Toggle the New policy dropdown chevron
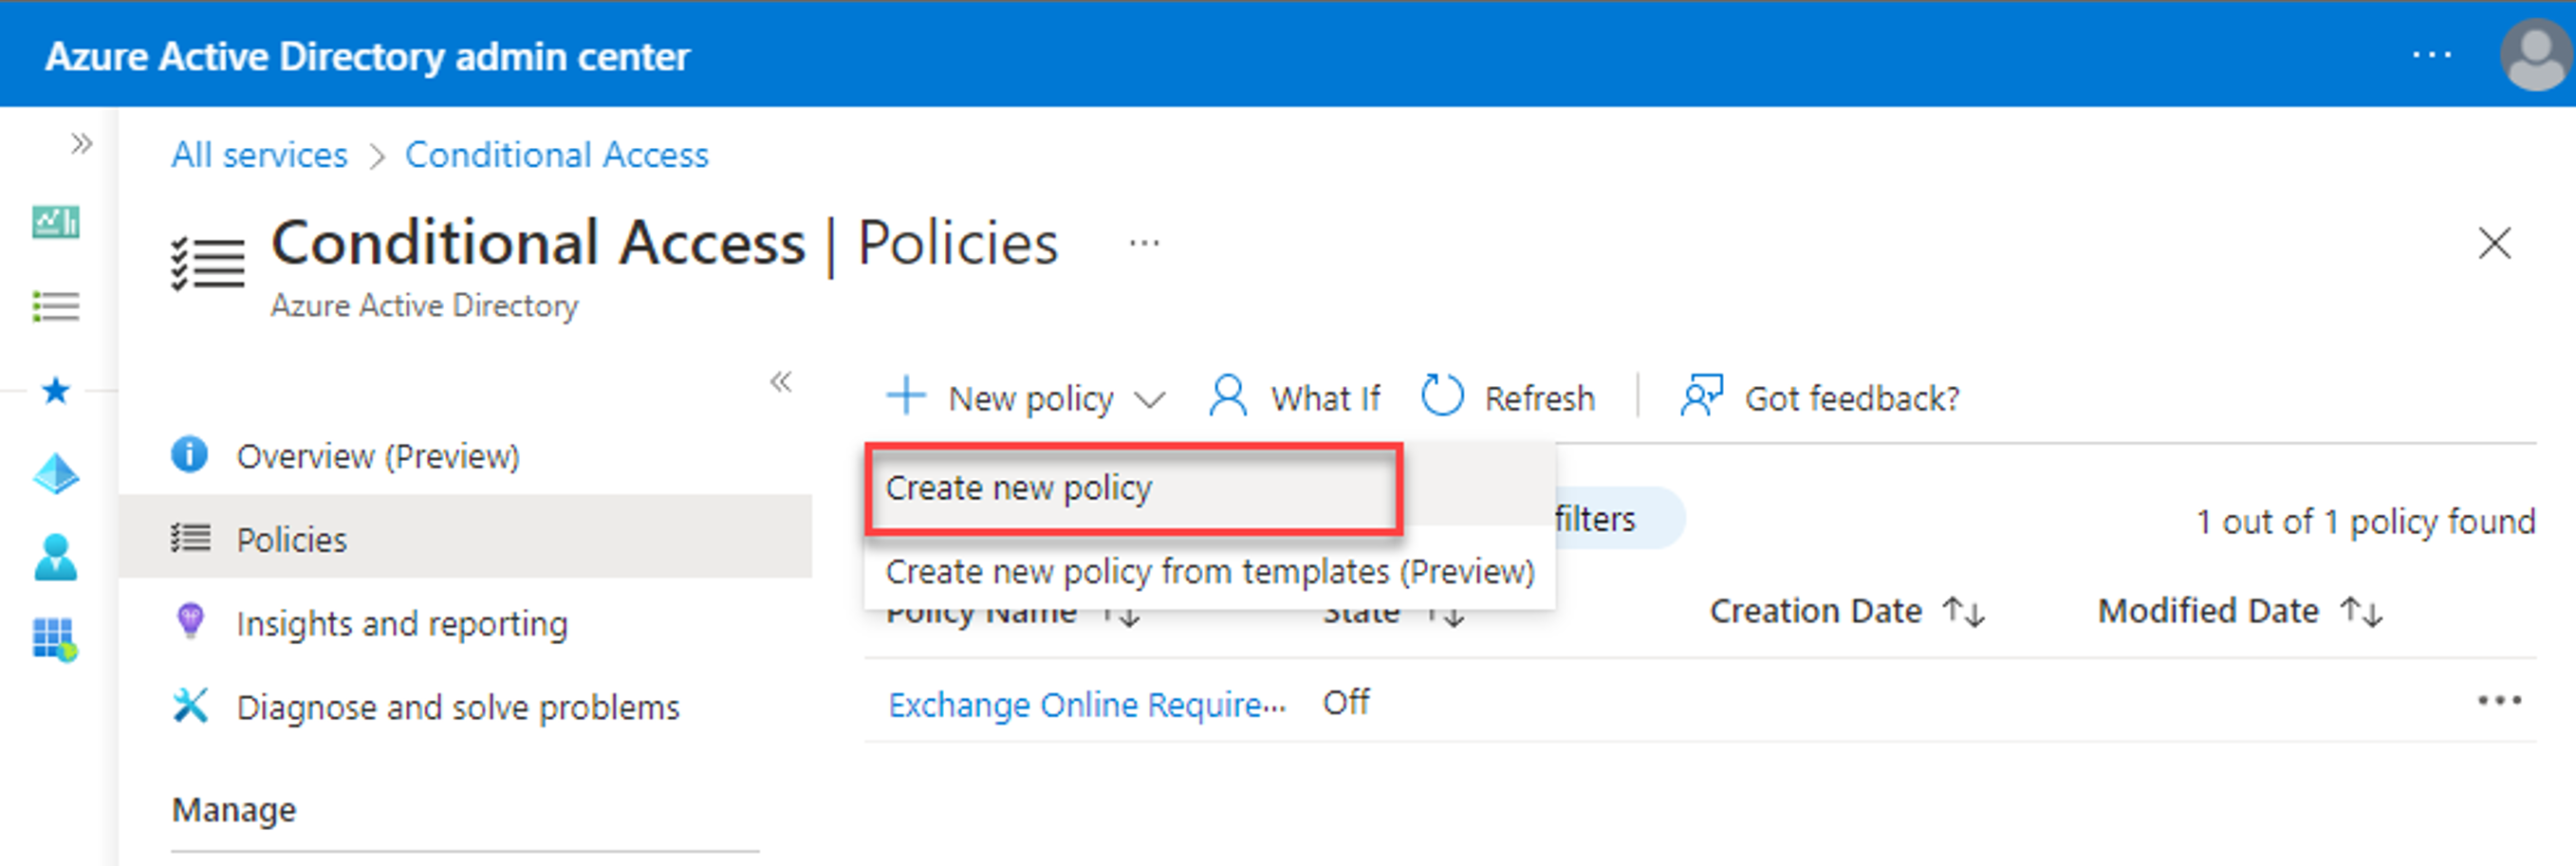Viewport: 2576px width, 866px height. coord(1150,401)
